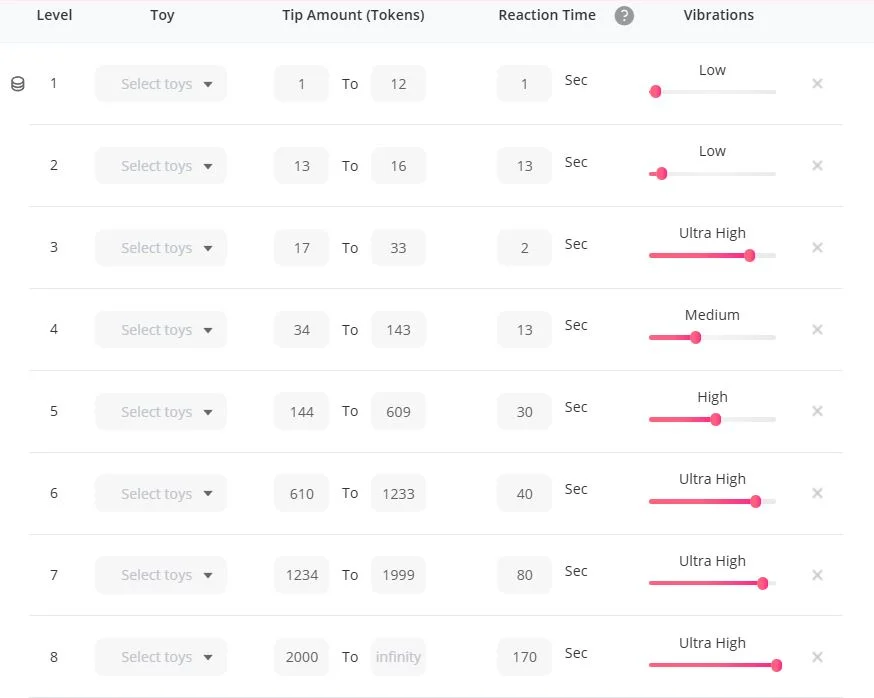The width and height of the screenshot is (874, 698).
Task: Click the coins stack icon beside level 1
Action: point(18,84)
